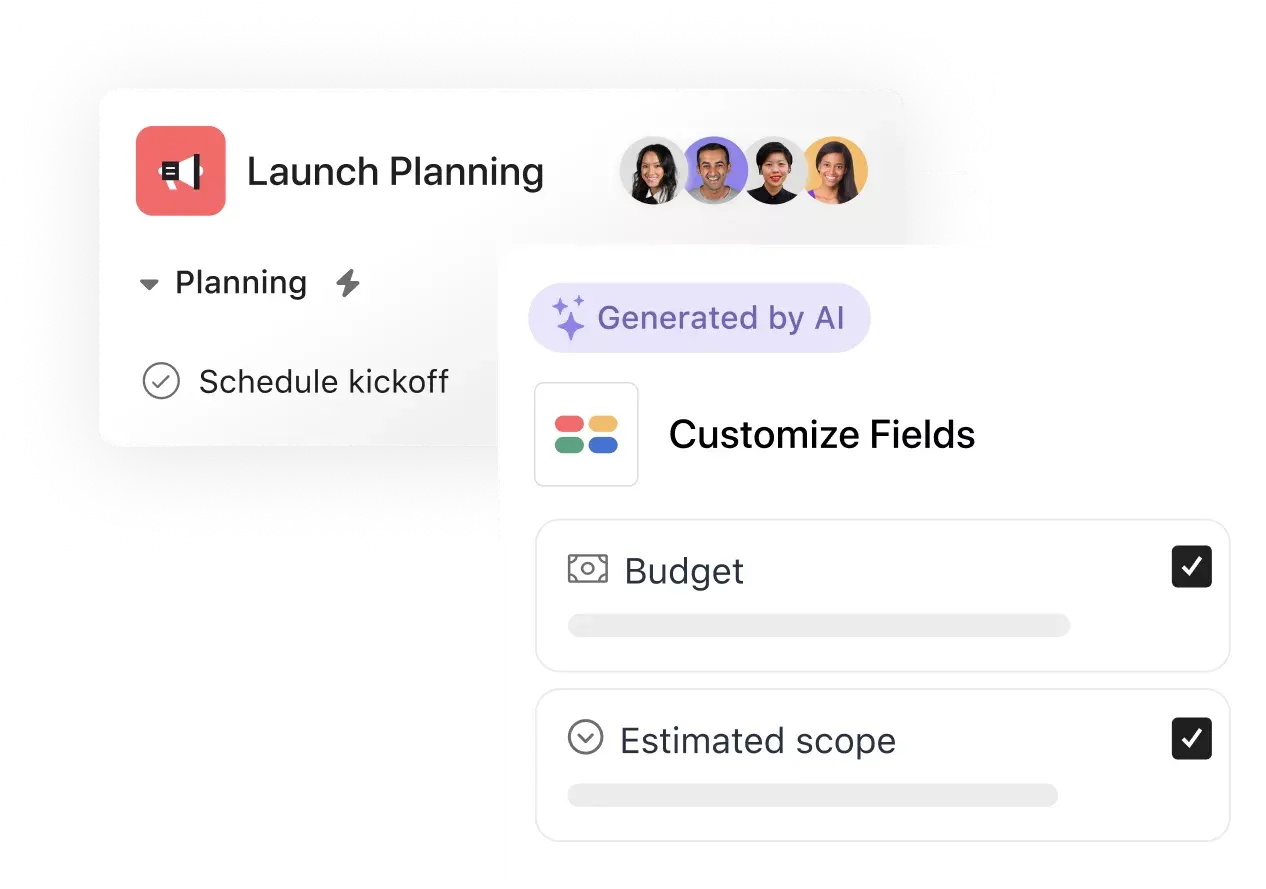Viewport: 1266px width, 889px height.
Task: Click the circled chevron icon beside Estimated scope
Action: click(x=587, y=737)
